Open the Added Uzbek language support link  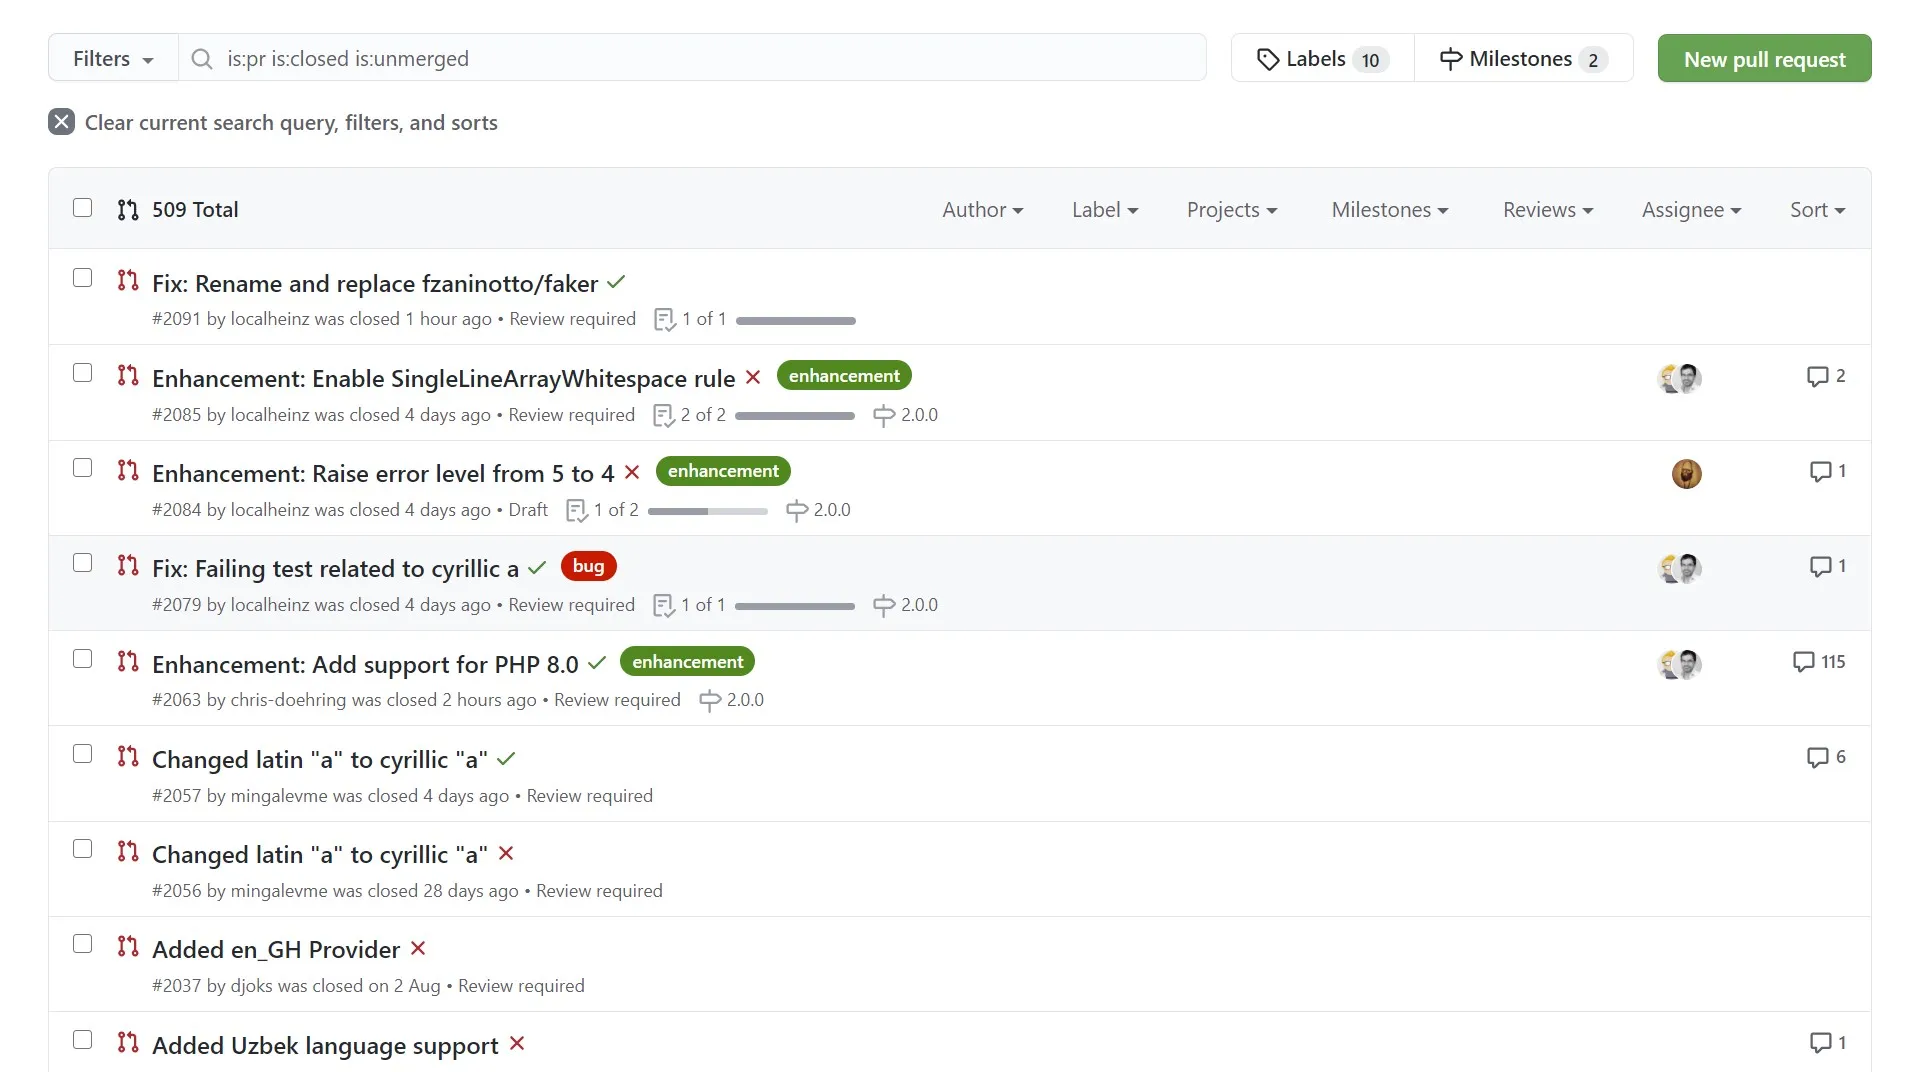325,1046
